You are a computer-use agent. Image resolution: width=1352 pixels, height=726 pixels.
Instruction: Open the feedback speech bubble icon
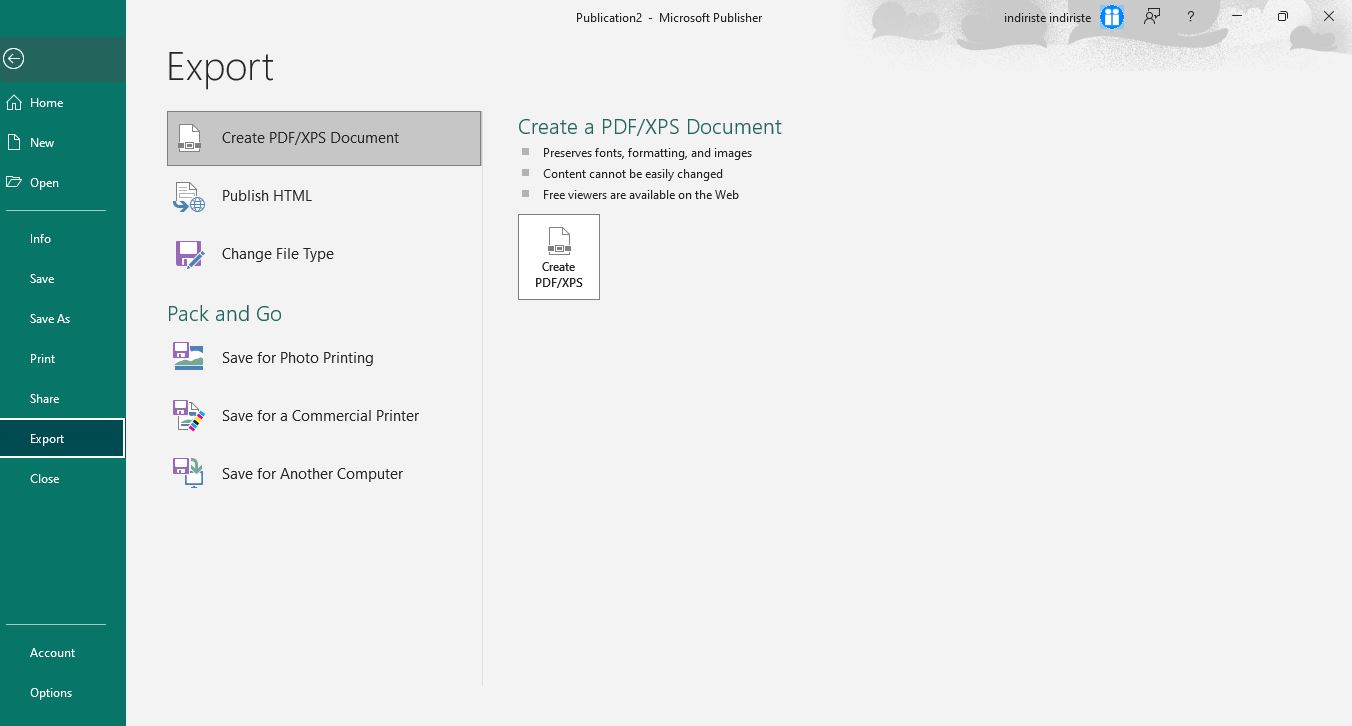click(x=1152, y=17)
